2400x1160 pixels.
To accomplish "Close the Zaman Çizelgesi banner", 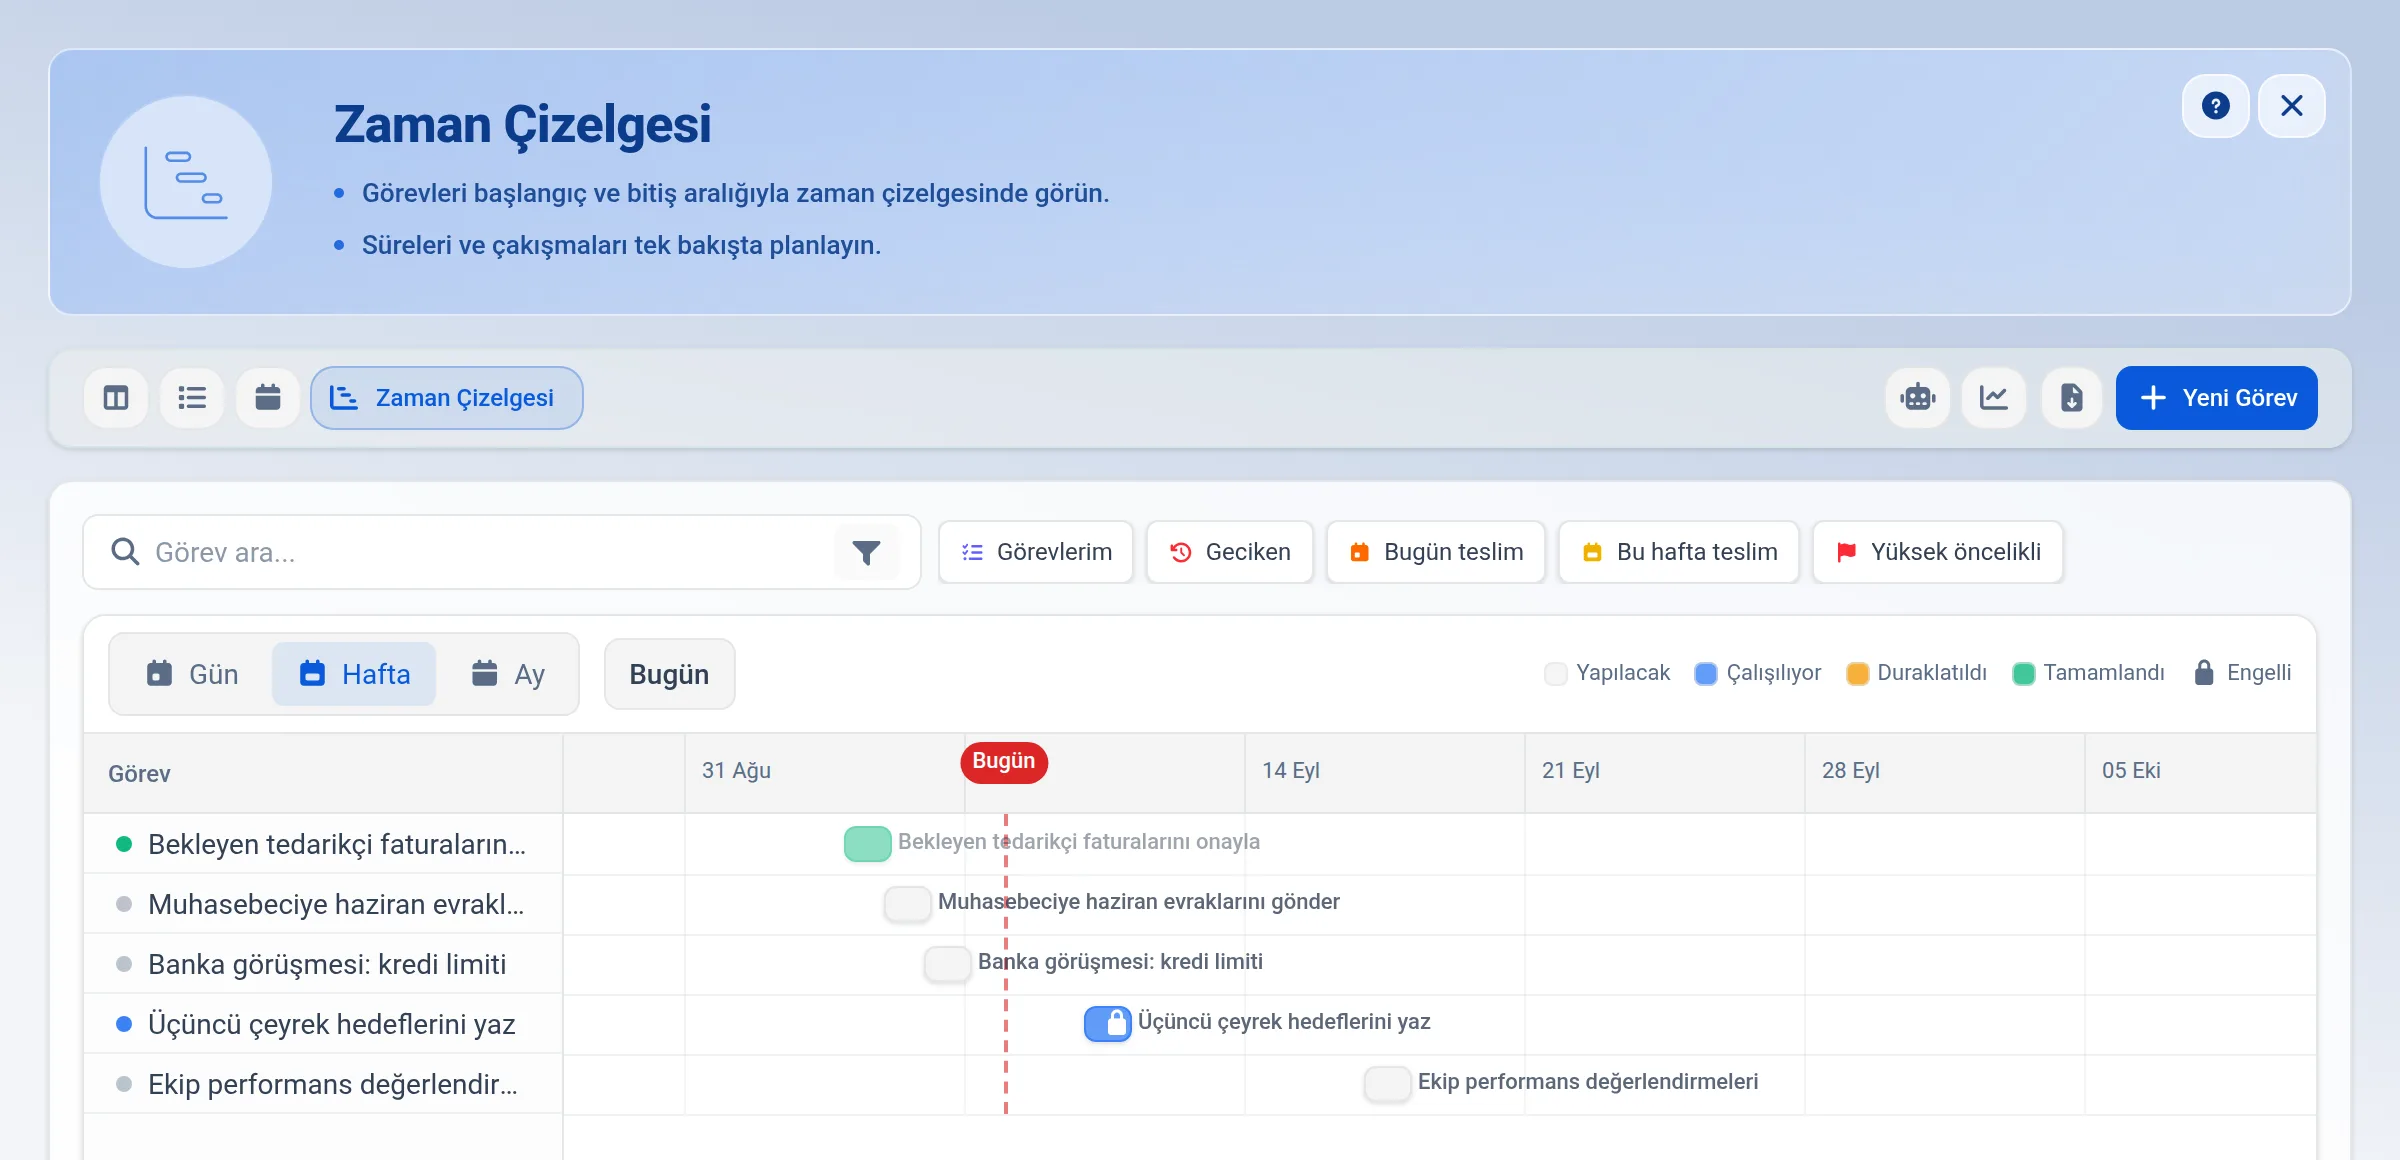I will click(x=2291, y=106).
